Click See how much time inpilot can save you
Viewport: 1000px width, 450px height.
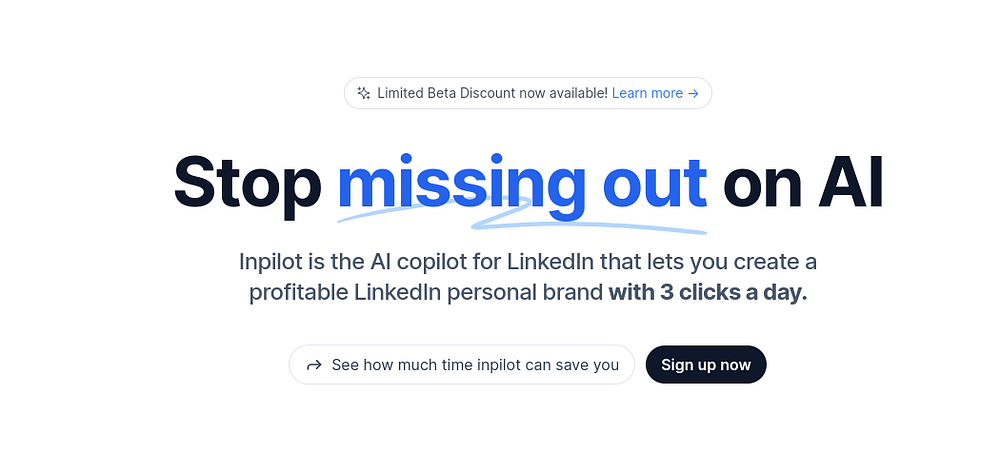point(475,365)
